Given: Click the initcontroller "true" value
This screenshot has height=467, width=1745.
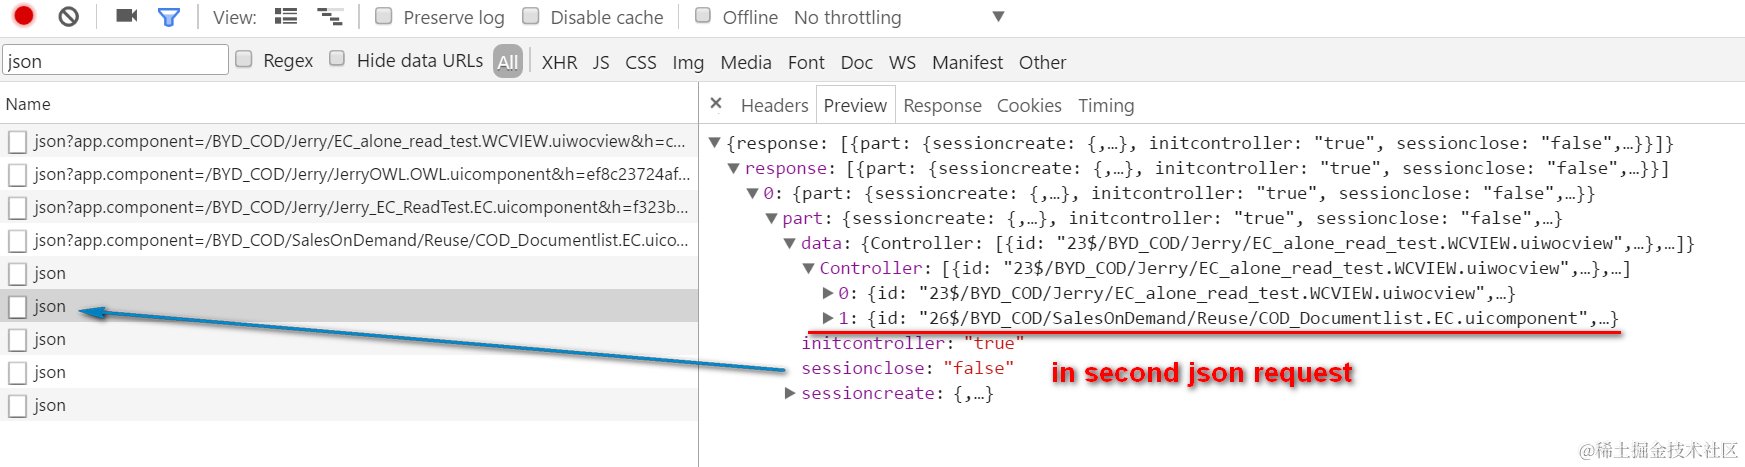Looking at the screenshot, I should [993, 343].
